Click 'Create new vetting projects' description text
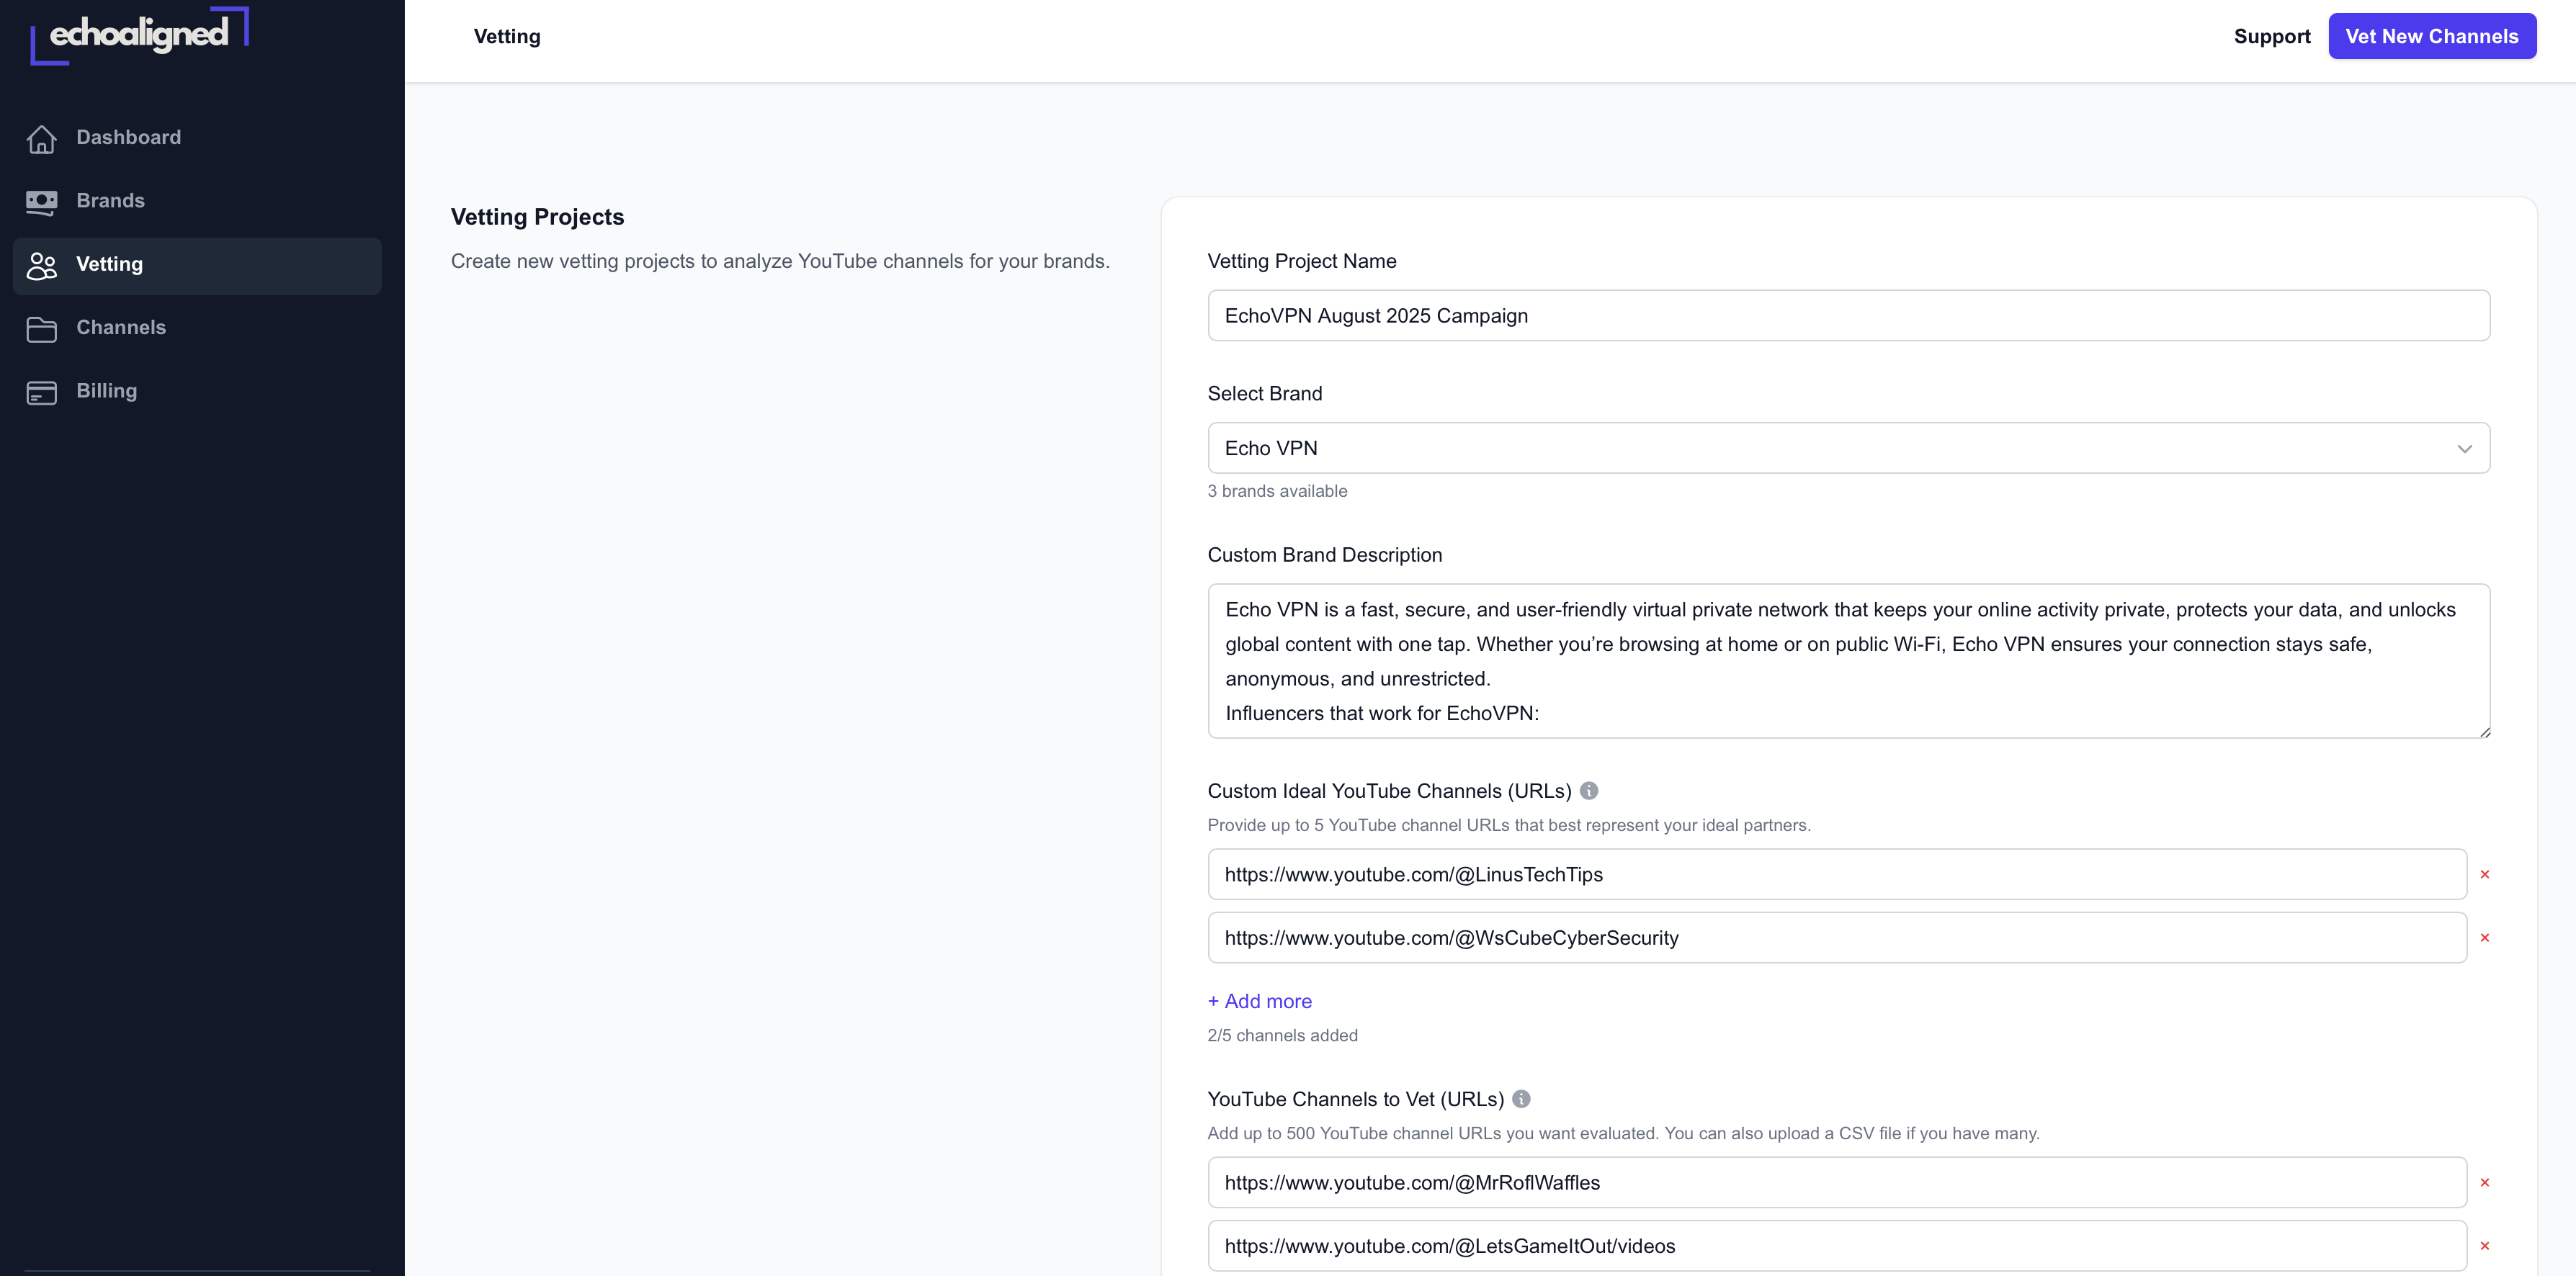 tap(780, 261)
